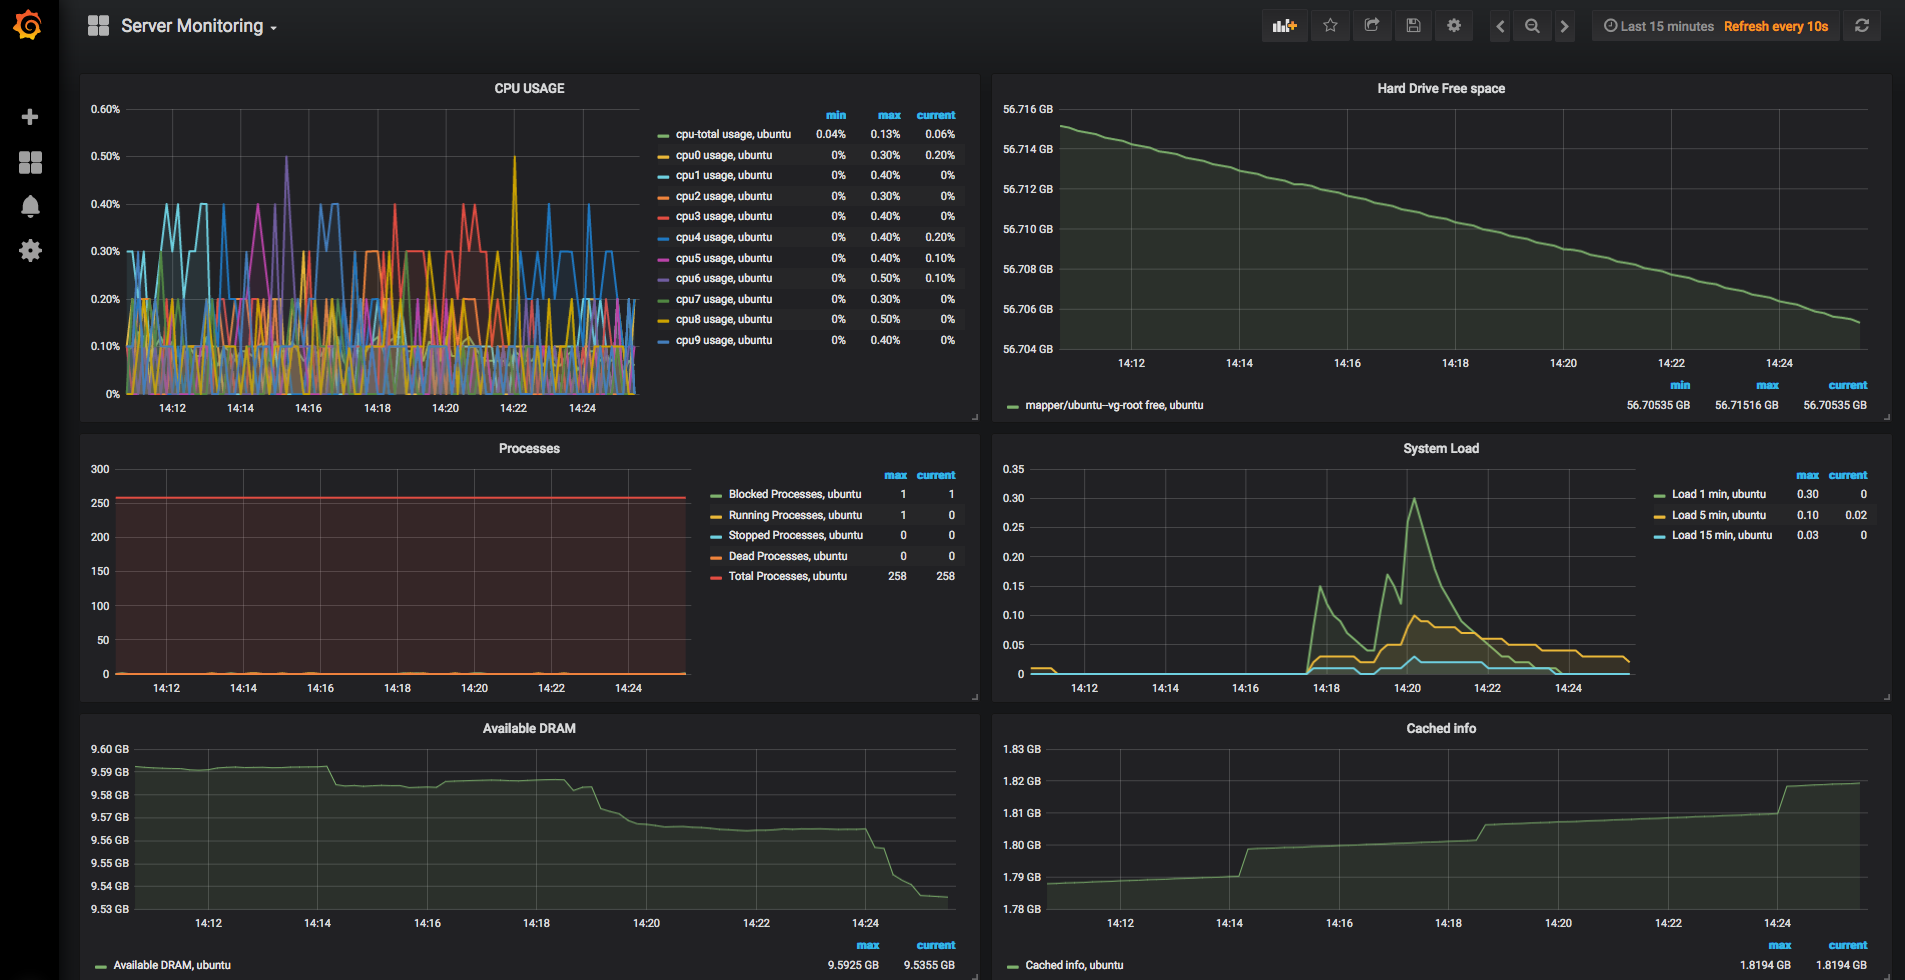1905x980 pixels.
Task: Click cpu3 usage legend color swatch
Action: pyautogui.click(x=663, y=217)
